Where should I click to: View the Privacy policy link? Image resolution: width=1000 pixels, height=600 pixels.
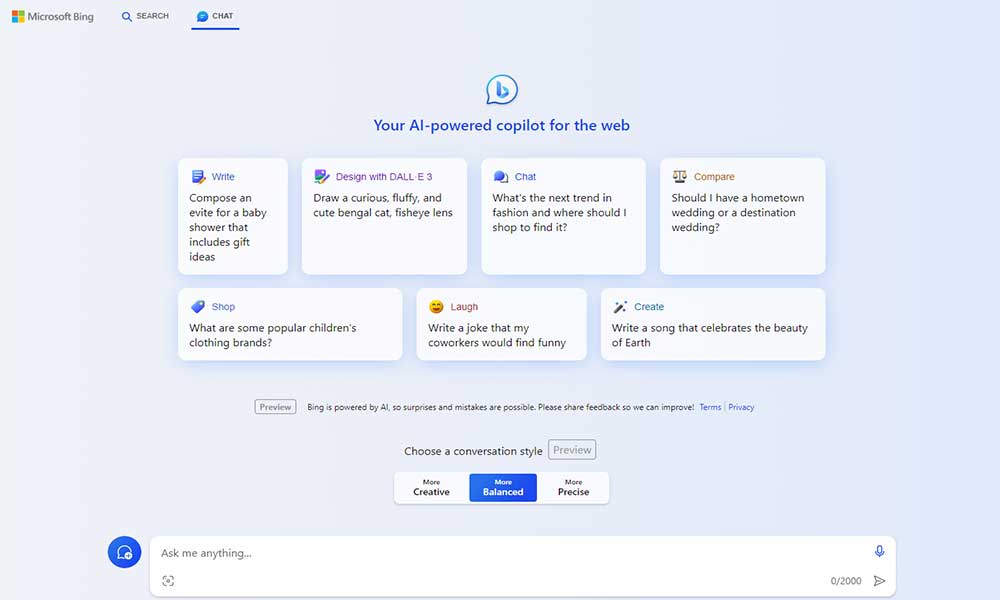click(741, 407)
